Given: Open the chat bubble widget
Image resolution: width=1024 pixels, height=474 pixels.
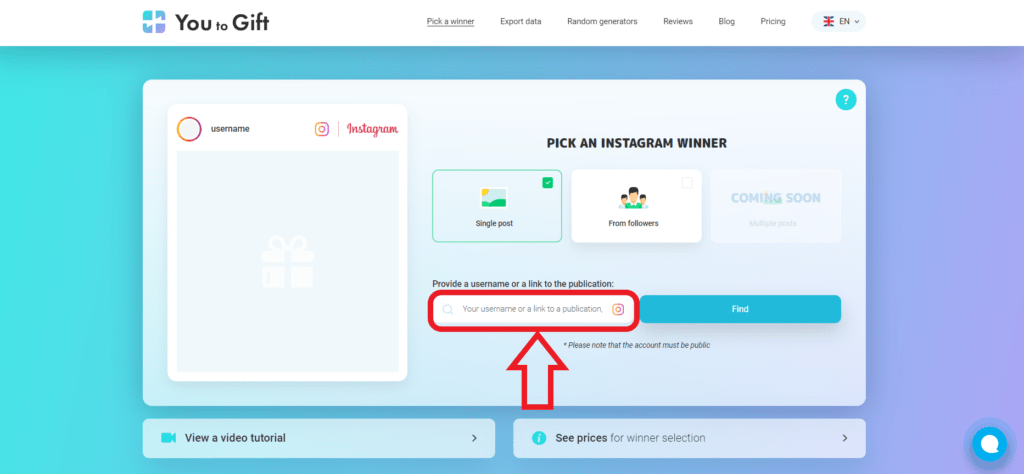Looking at the screenshot, I should click(x=989, y=444).
